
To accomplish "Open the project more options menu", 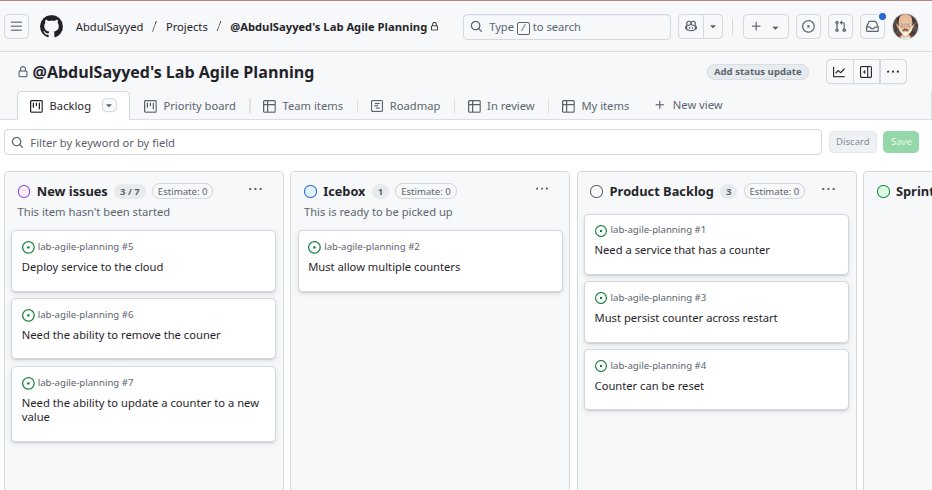I will [893, 72].
